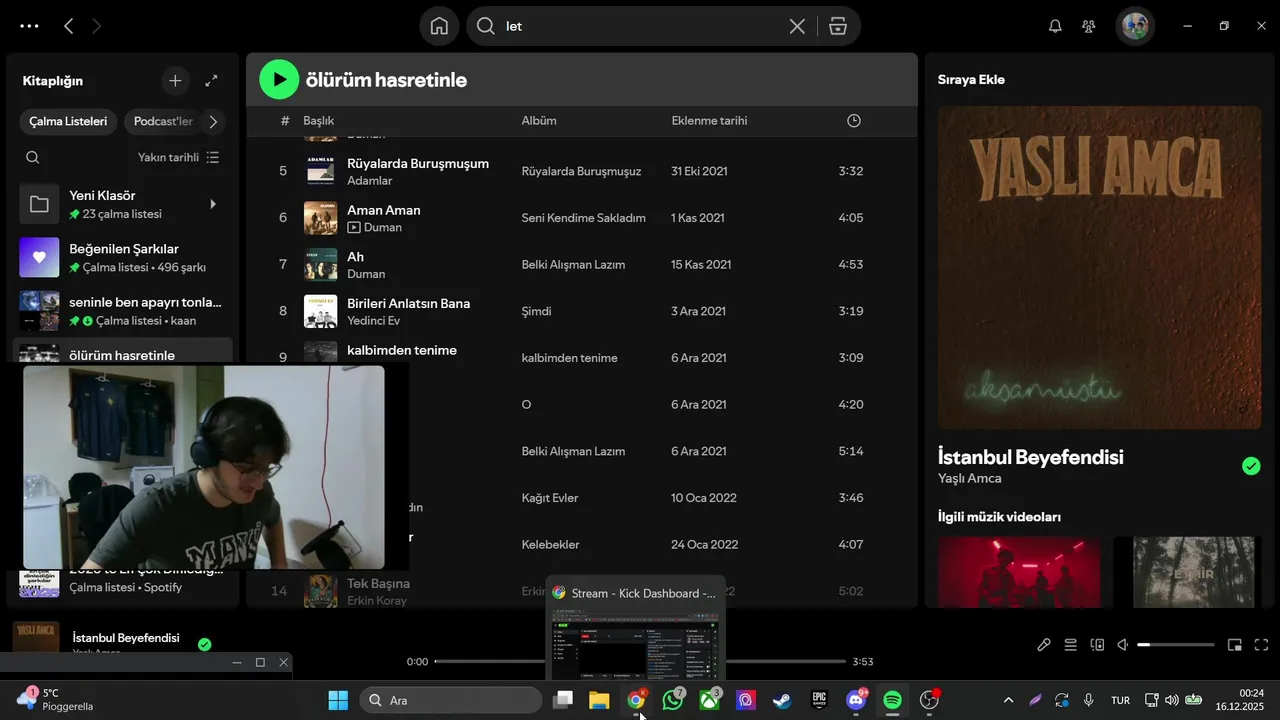Open WhatsApp from the taskbar
The width and height of the screenshot is (1280, 720).
pos(673,700)
